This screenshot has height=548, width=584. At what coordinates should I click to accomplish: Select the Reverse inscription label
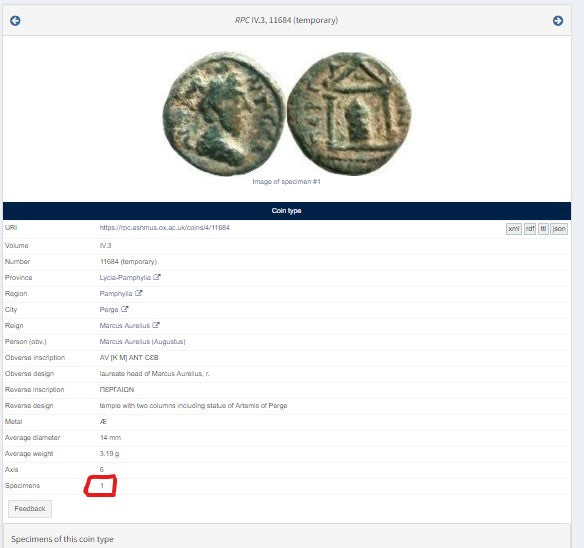(x=35, y=390)
